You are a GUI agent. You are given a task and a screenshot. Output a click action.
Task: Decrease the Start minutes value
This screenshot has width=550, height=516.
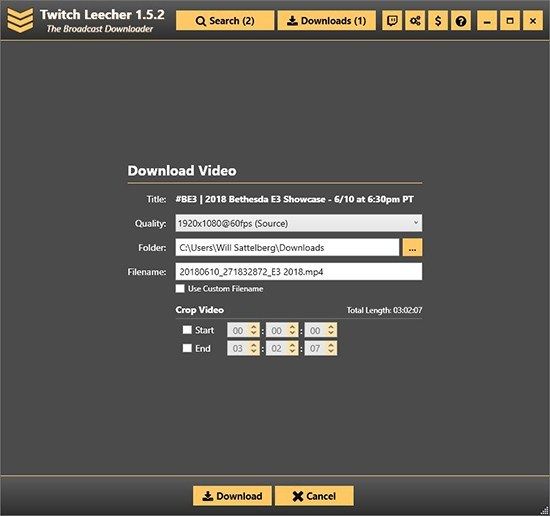coord(292,334)
